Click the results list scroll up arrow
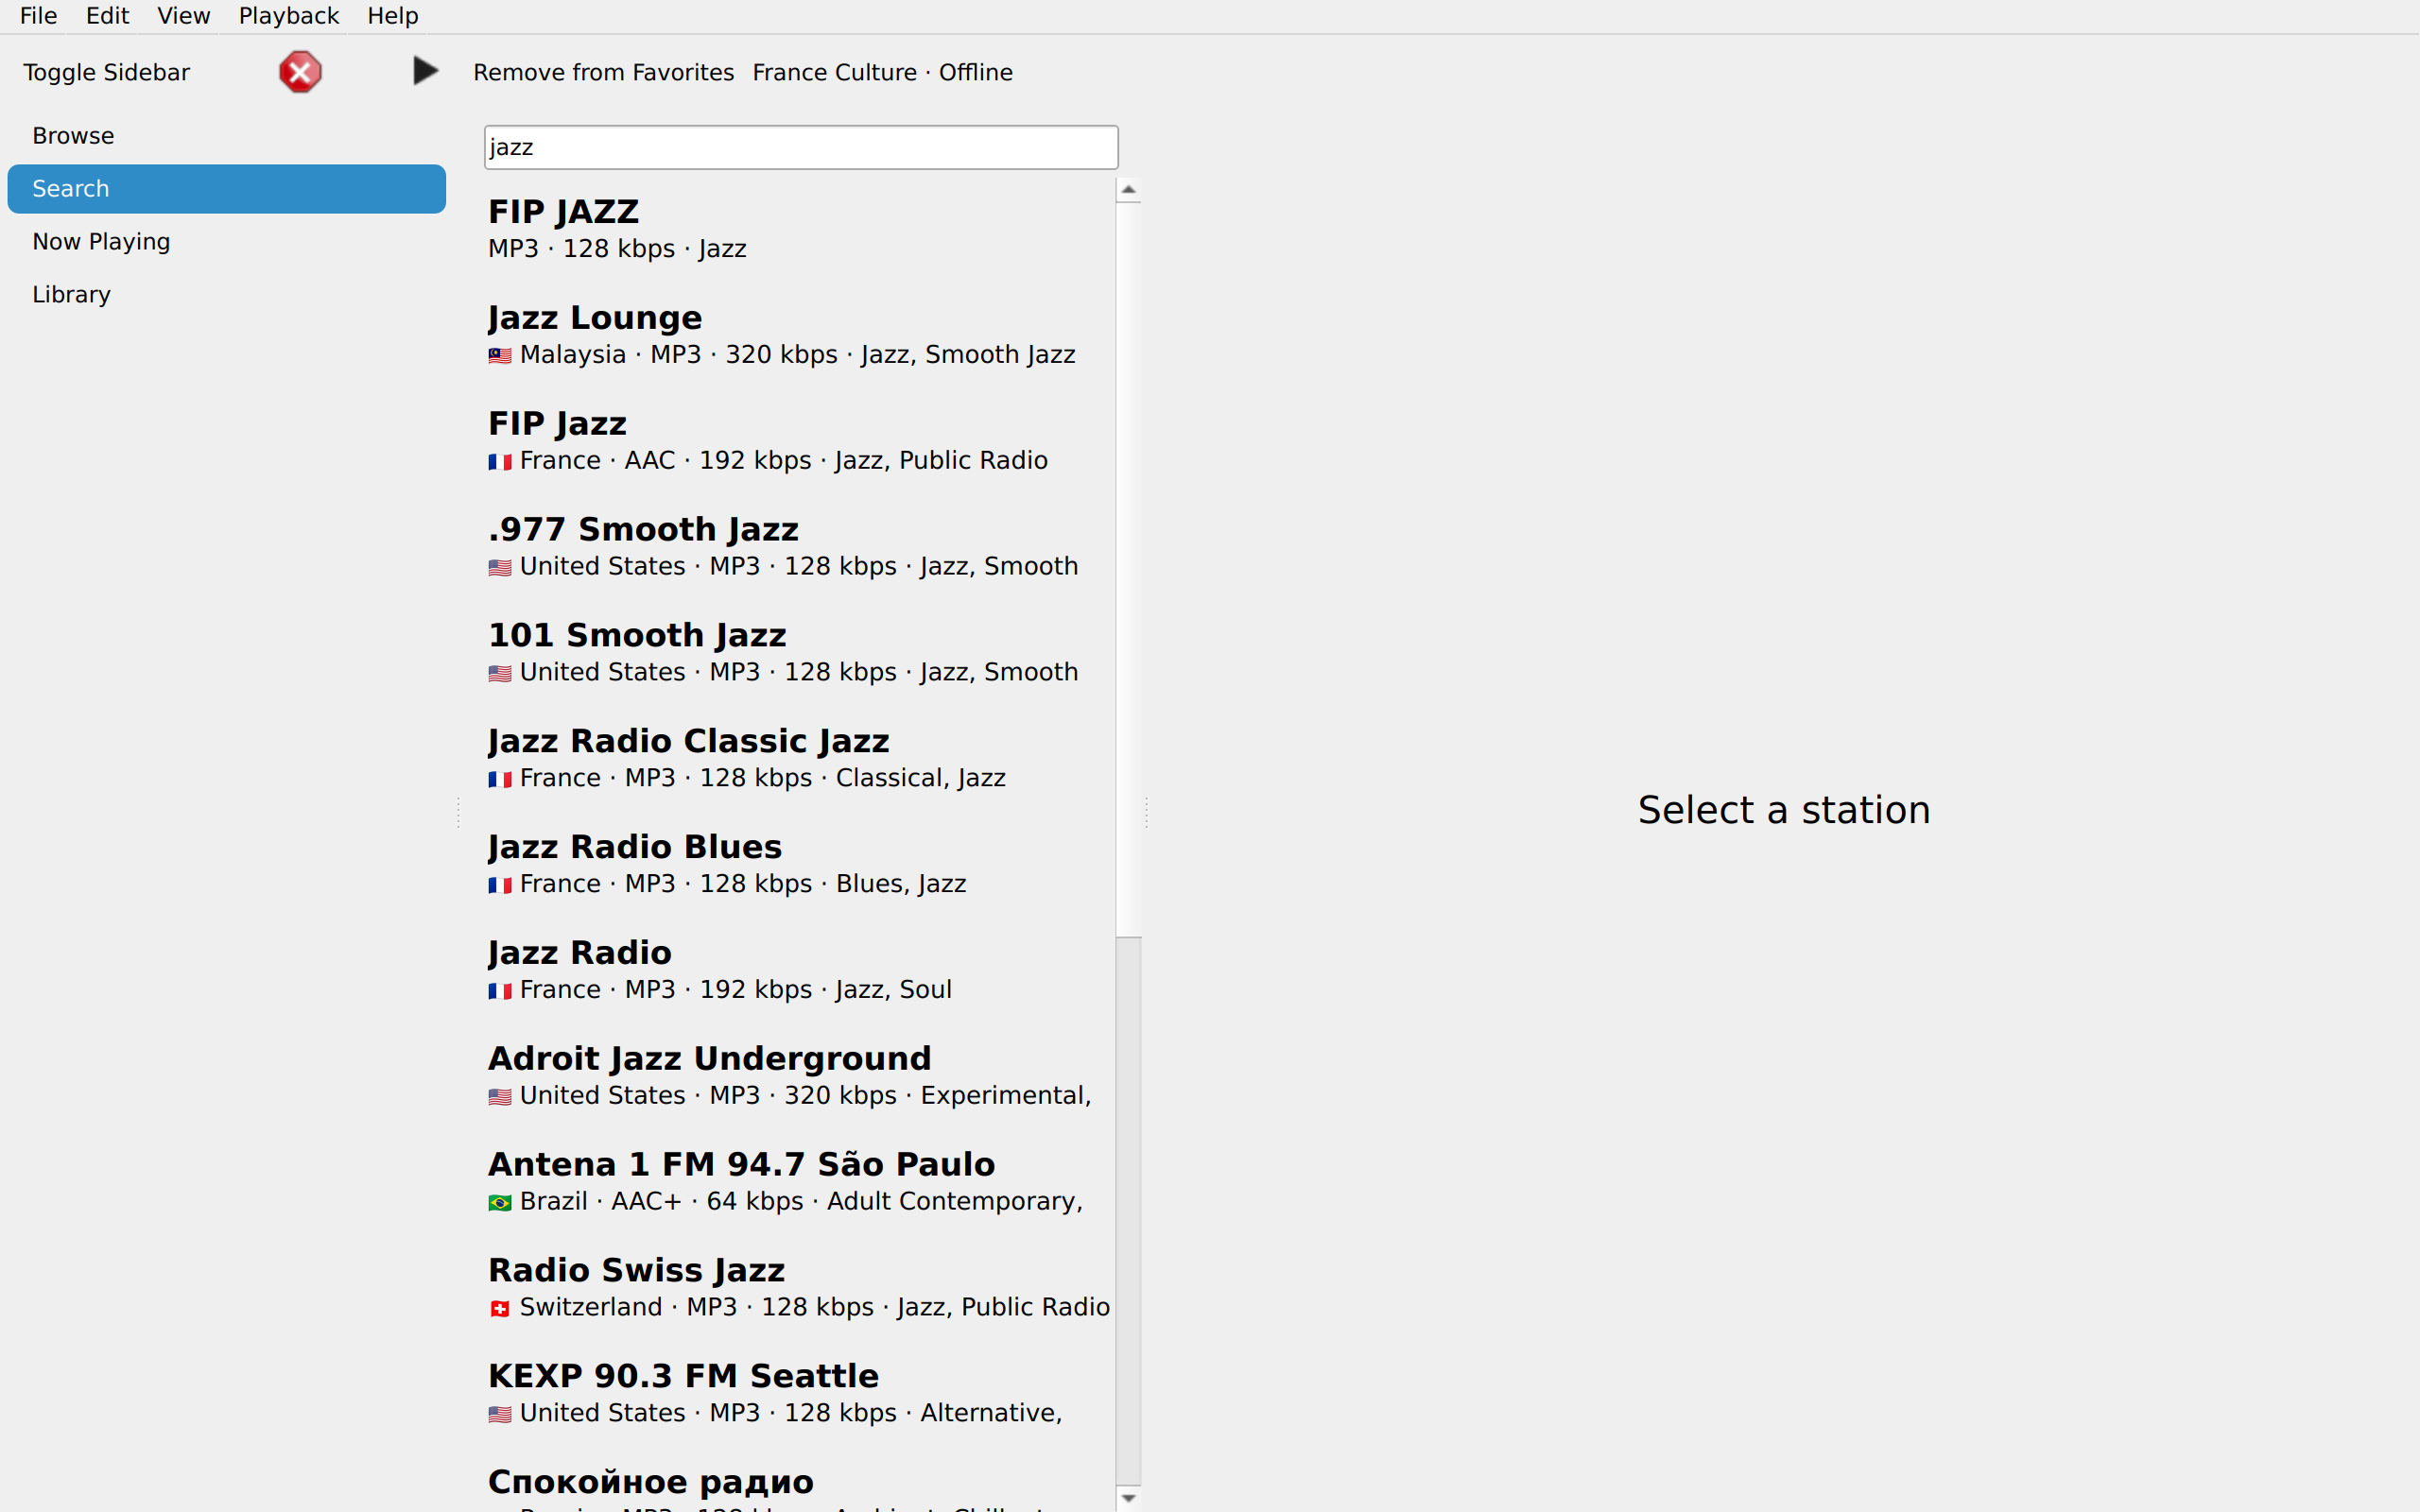Image resolution: width=2420 pixels, height=1512 pixels. (x=1129, y=190)
